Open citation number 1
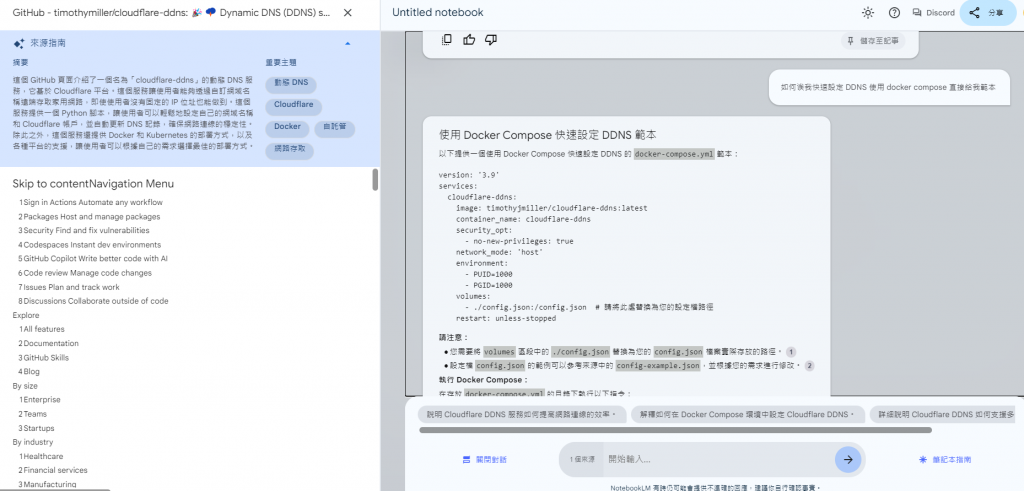 pyautogui.click(x=791, y=351)
